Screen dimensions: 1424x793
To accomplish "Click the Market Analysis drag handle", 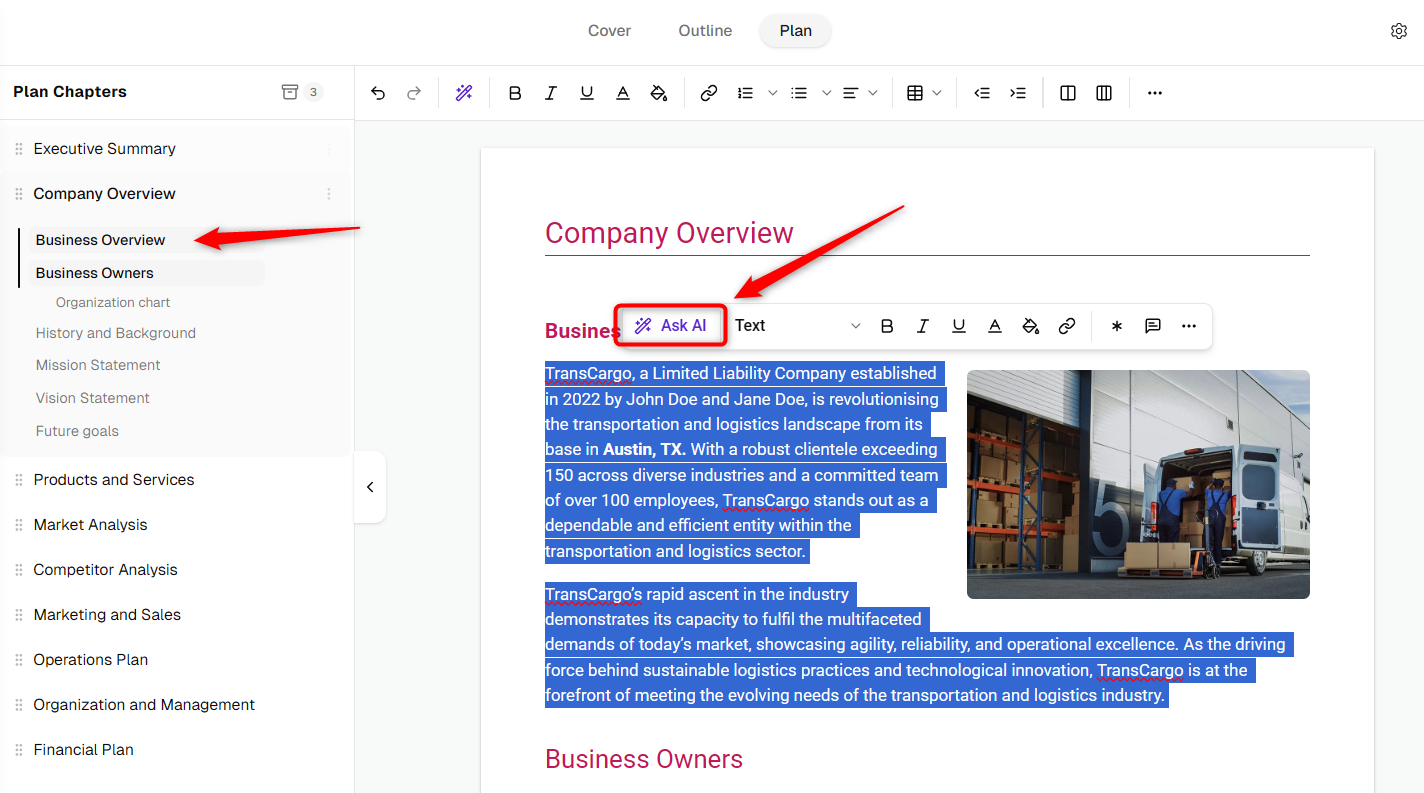I will click(x=19, y=525).
